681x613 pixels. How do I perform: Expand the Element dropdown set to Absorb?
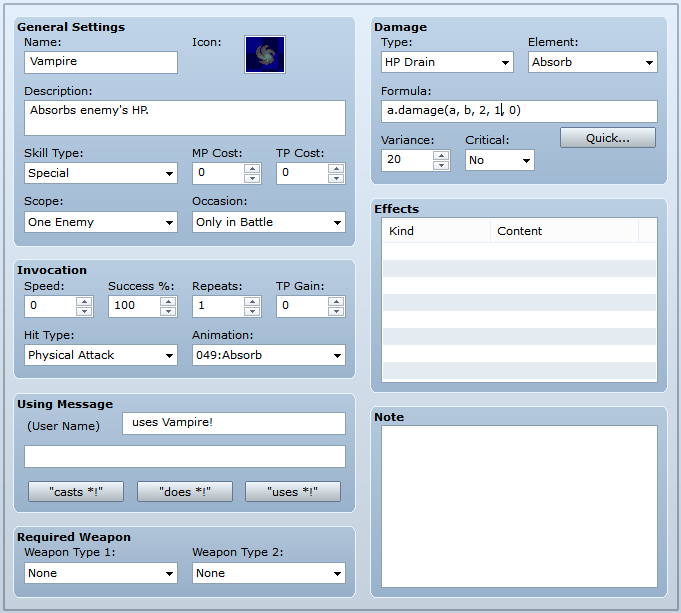592,62
